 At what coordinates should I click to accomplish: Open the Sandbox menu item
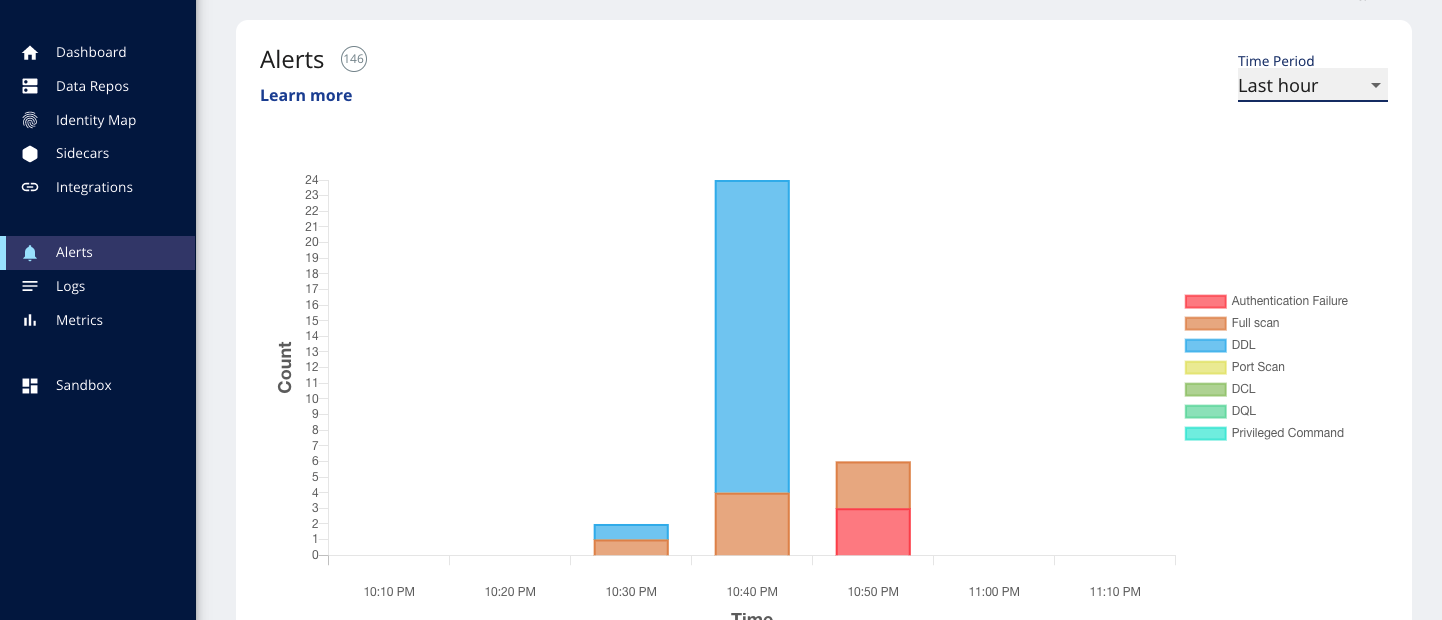(x=84, y=386)
